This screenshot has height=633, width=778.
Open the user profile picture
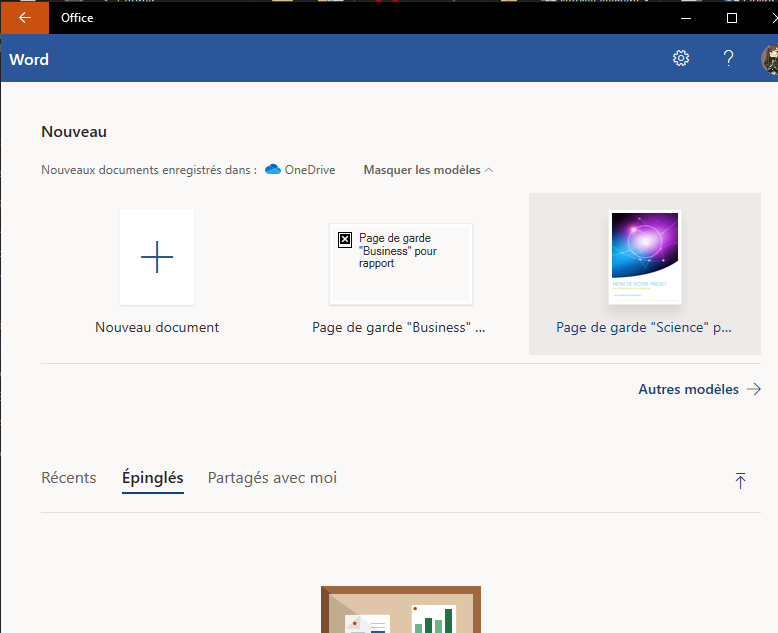pos(770,59)
